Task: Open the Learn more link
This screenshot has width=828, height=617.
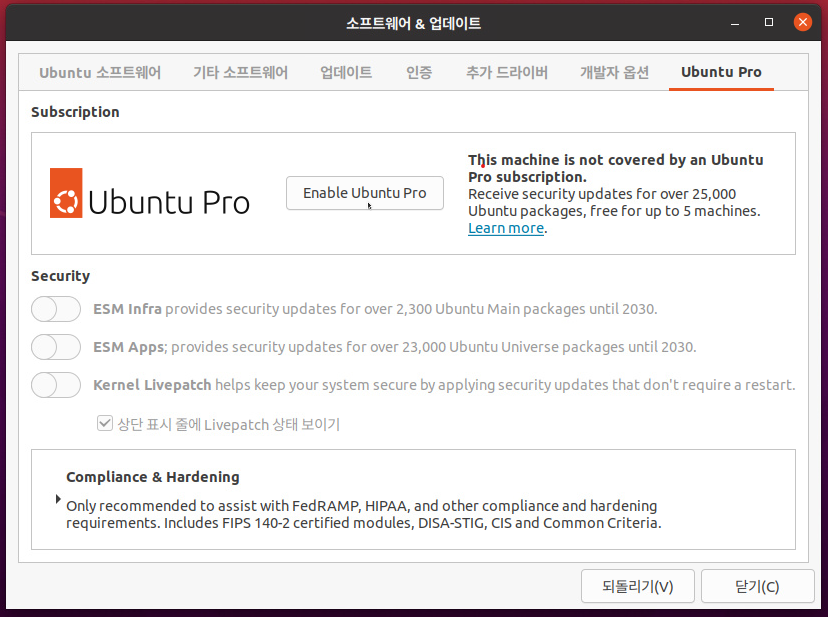Action: (506, 228)
